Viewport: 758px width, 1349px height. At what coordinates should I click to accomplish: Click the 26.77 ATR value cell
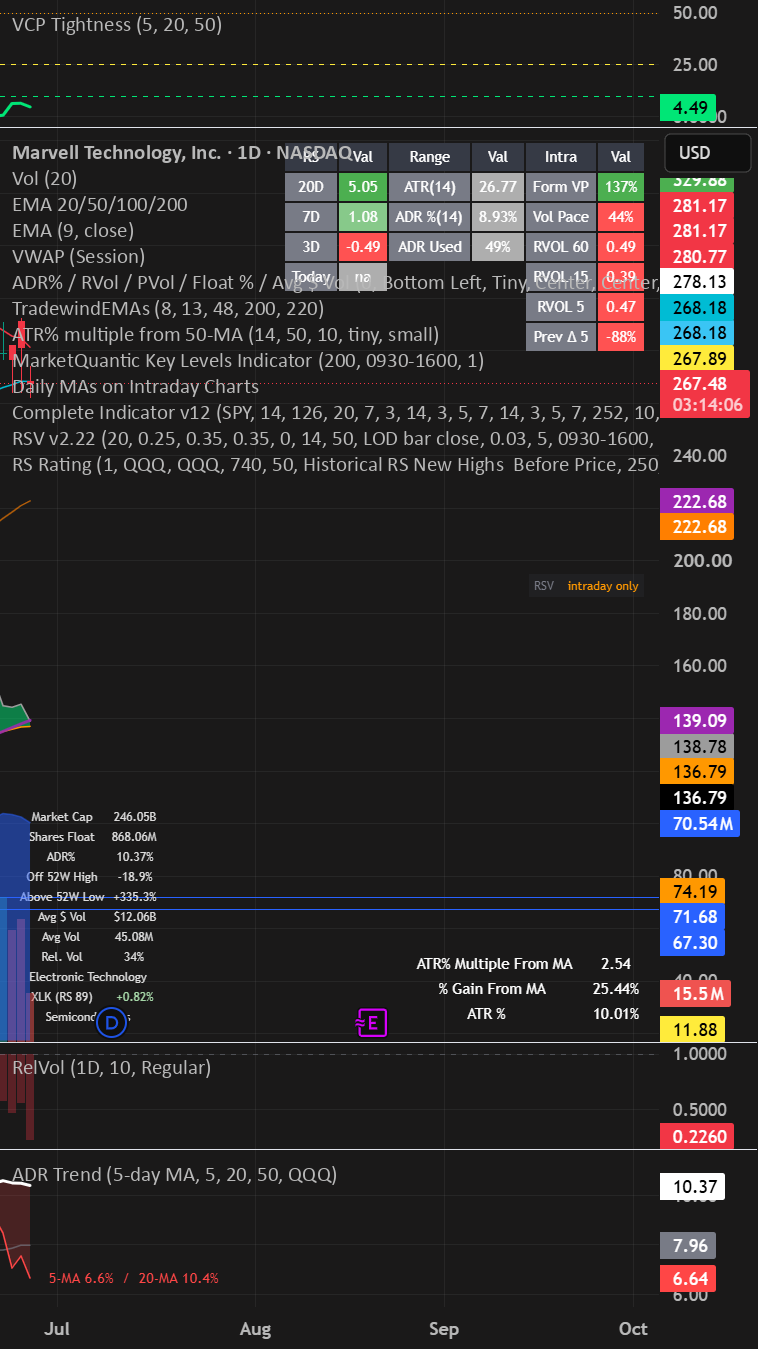498,186
